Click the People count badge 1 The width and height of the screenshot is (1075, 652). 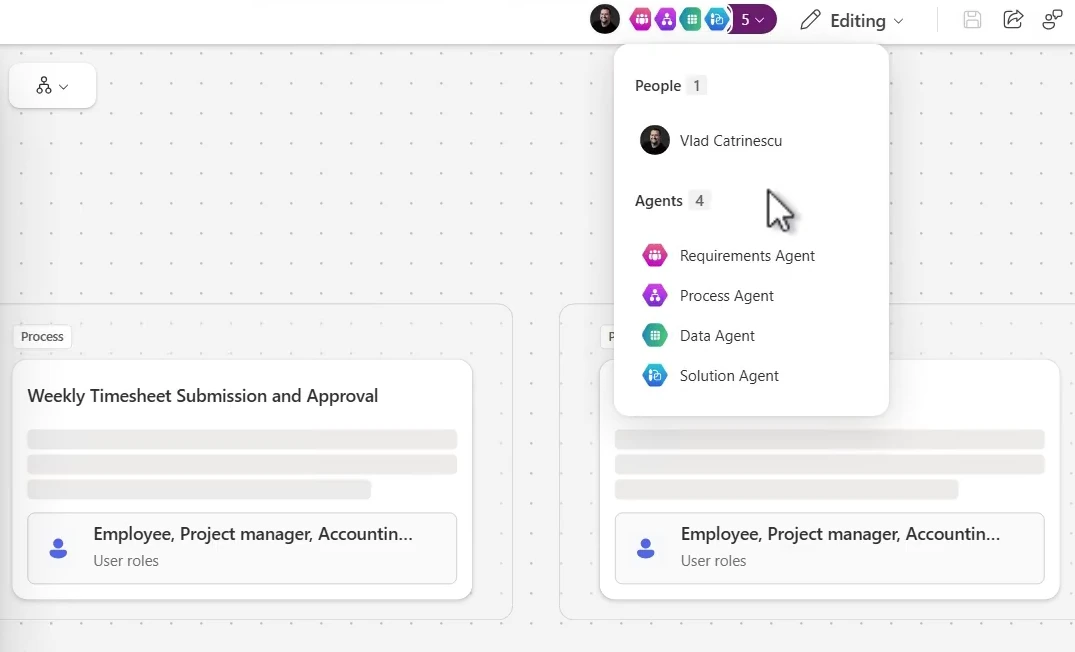coord(697,86)
